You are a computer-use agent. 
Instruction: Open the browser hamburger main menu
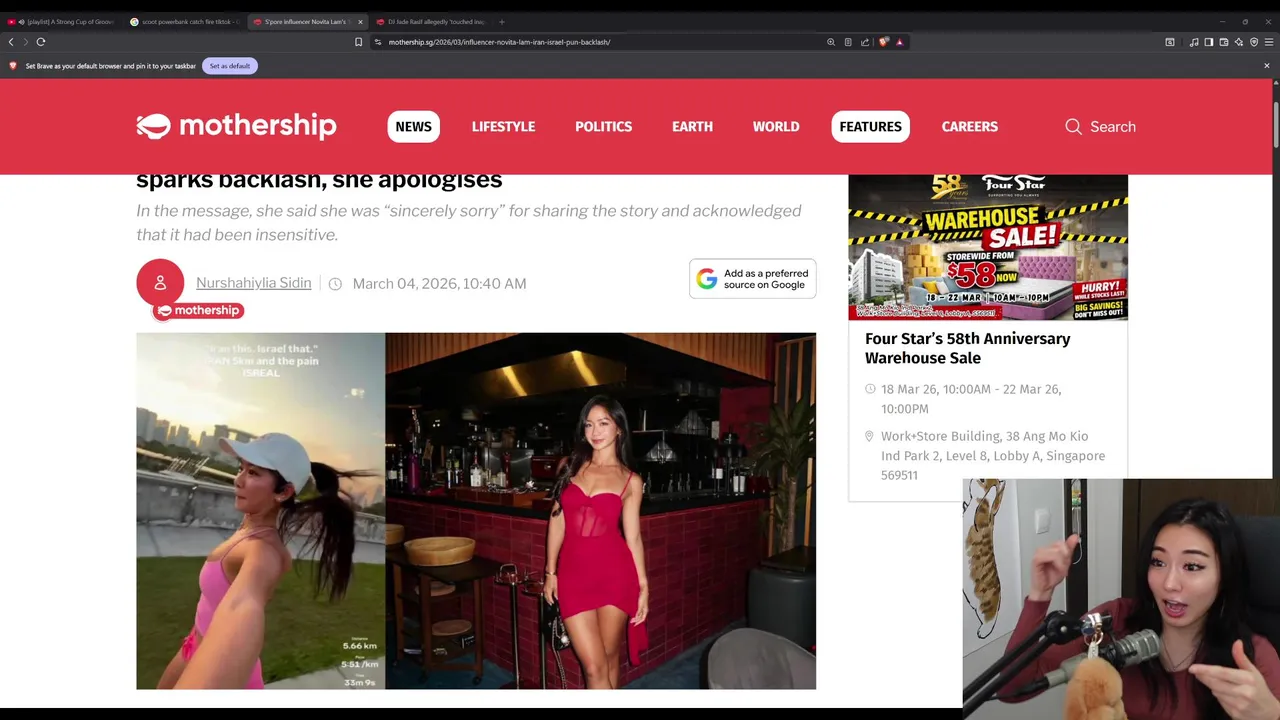pyautogui.click(x=1269, y=42)
